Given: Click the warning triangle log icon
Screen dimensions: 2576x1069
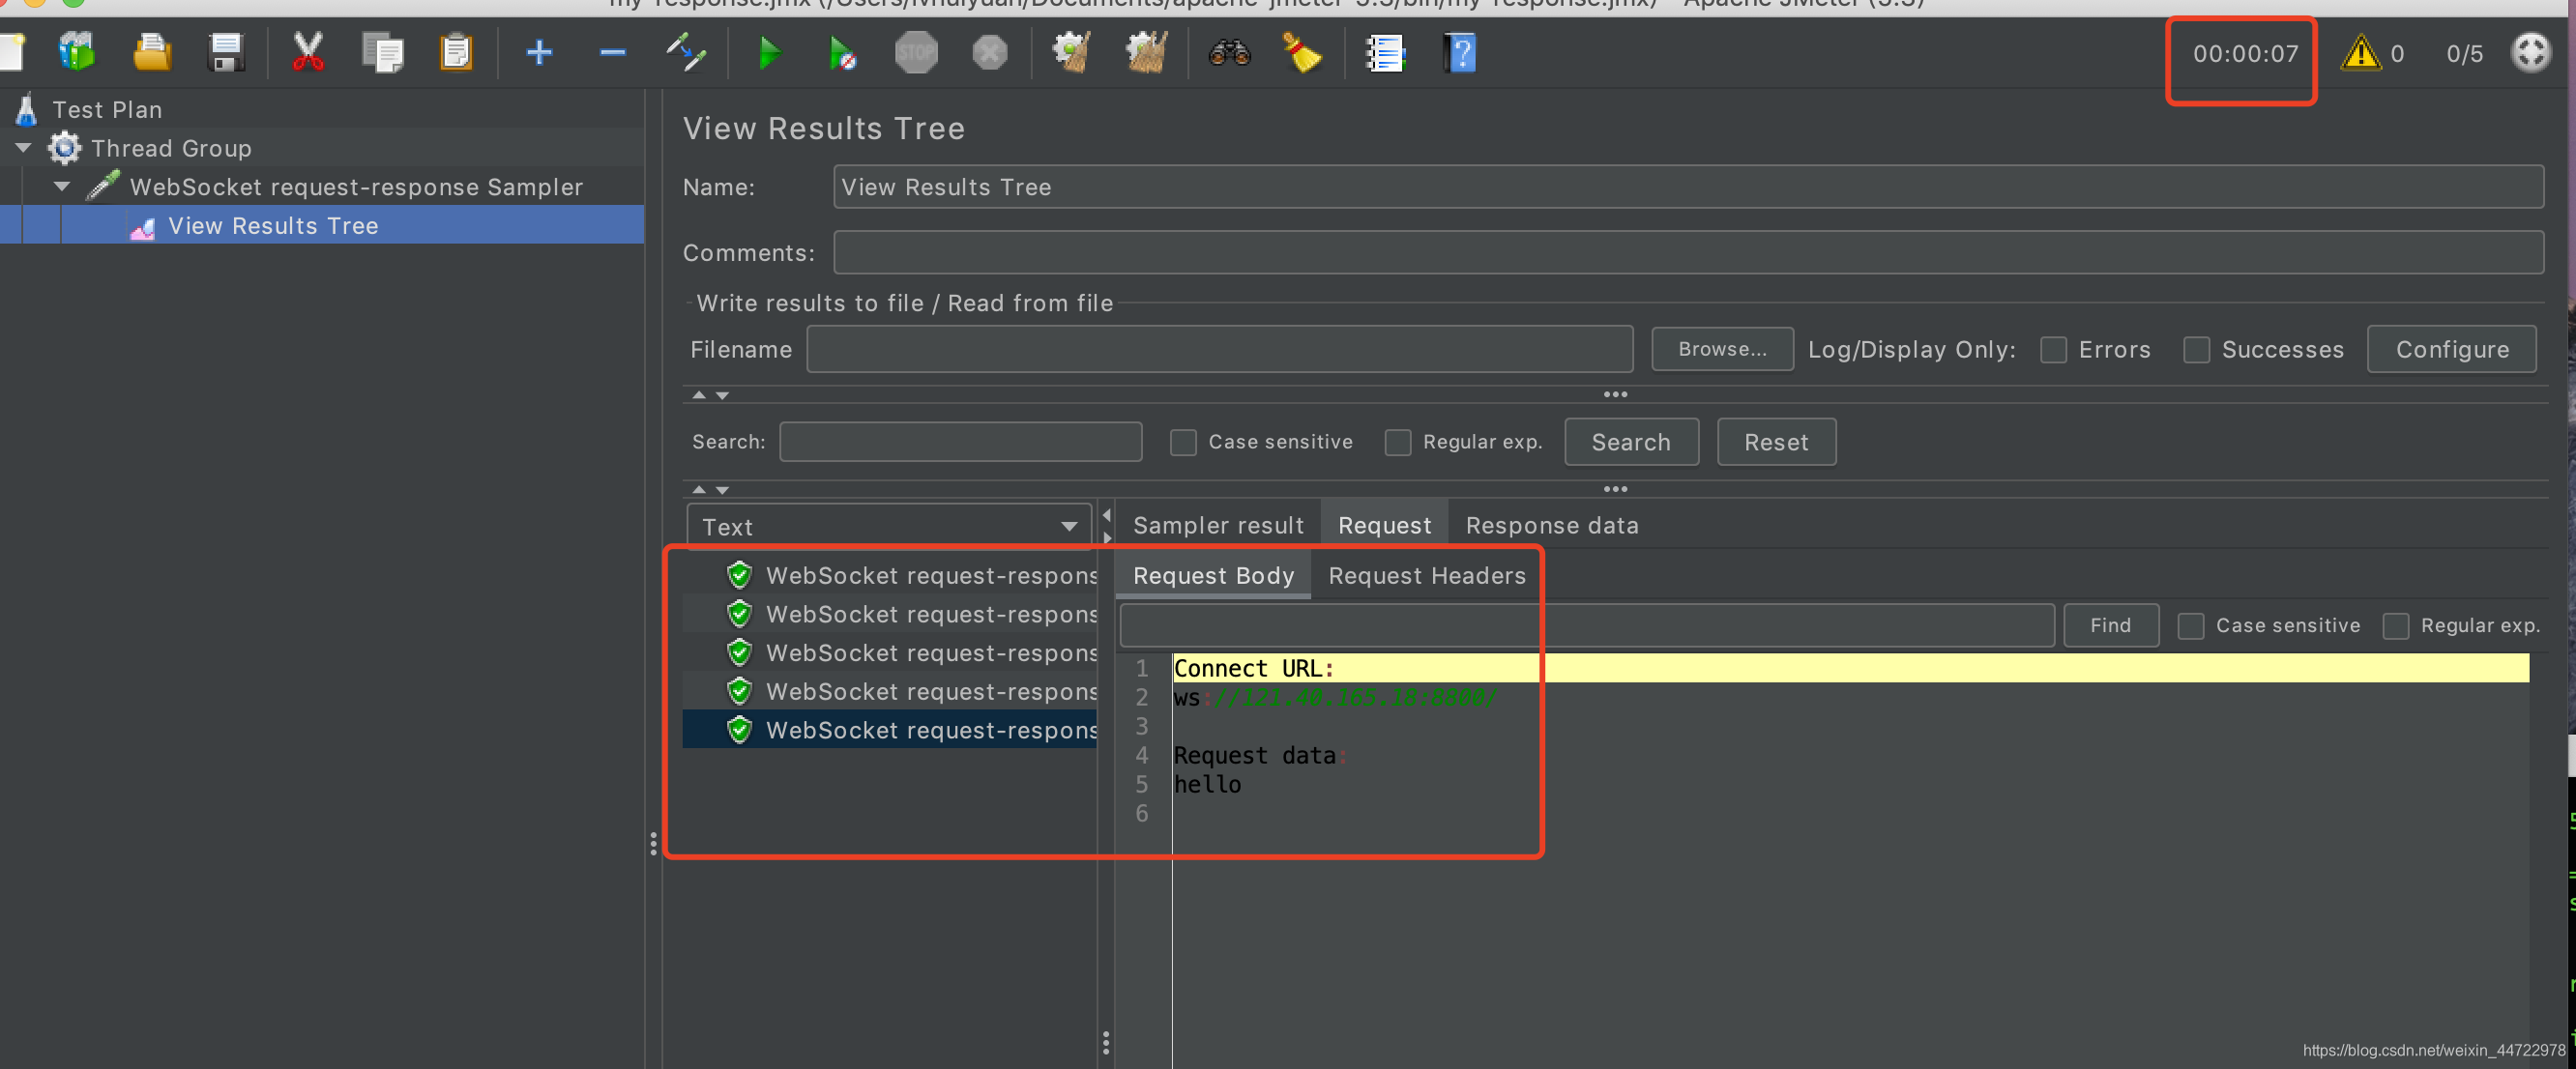Looking at the screenshot, I should tap(2360, 52).
